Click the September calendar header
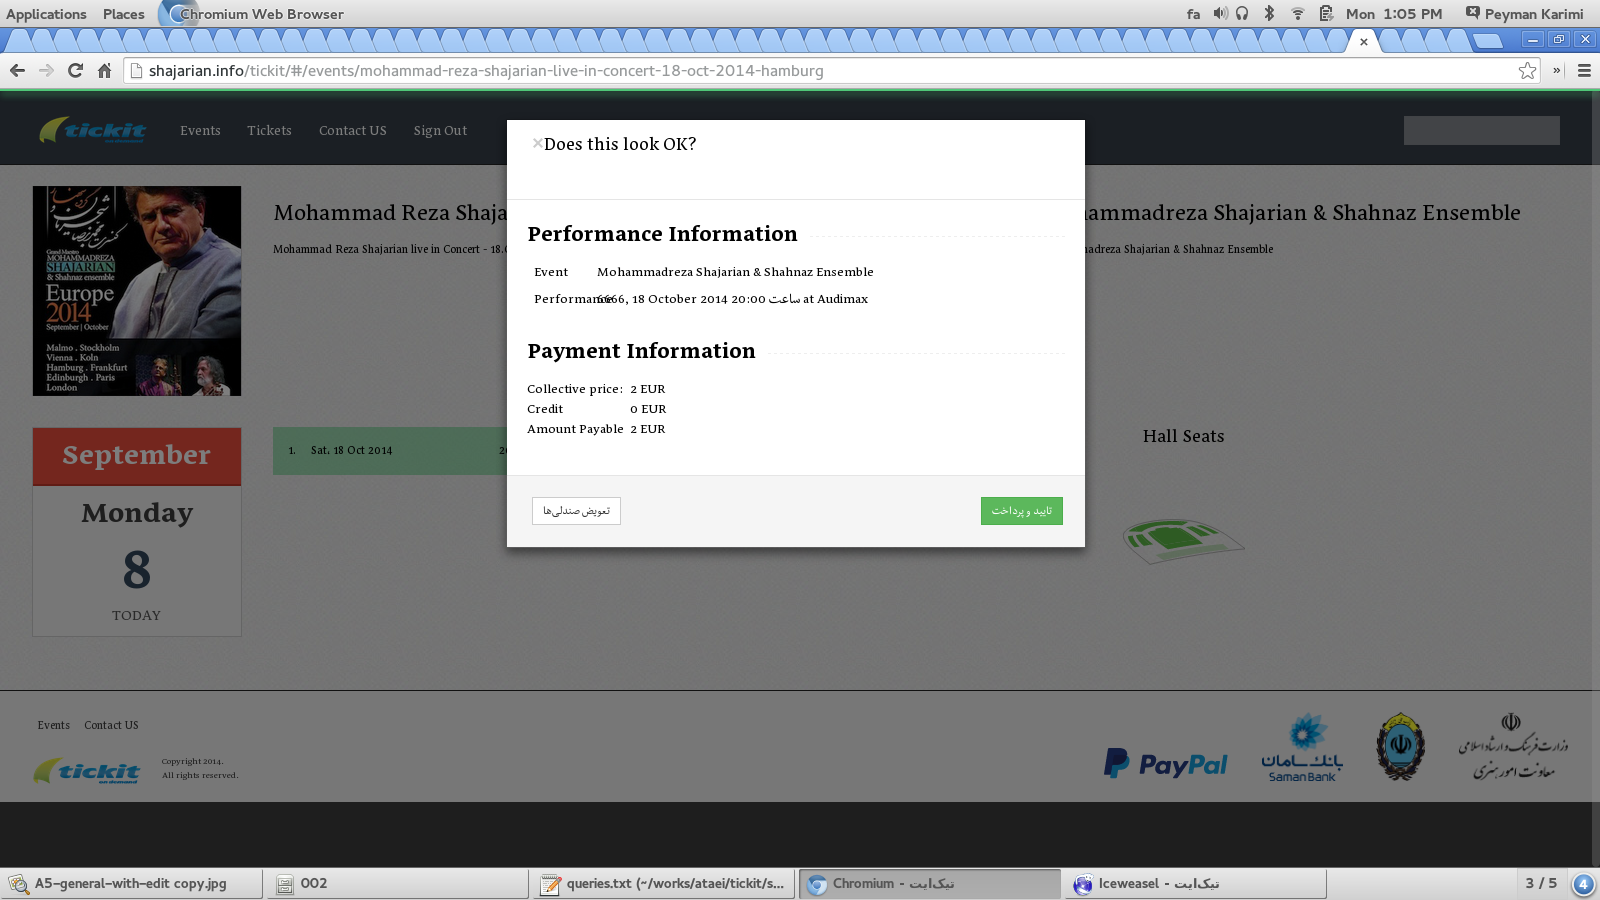 (x=137, y=456)
